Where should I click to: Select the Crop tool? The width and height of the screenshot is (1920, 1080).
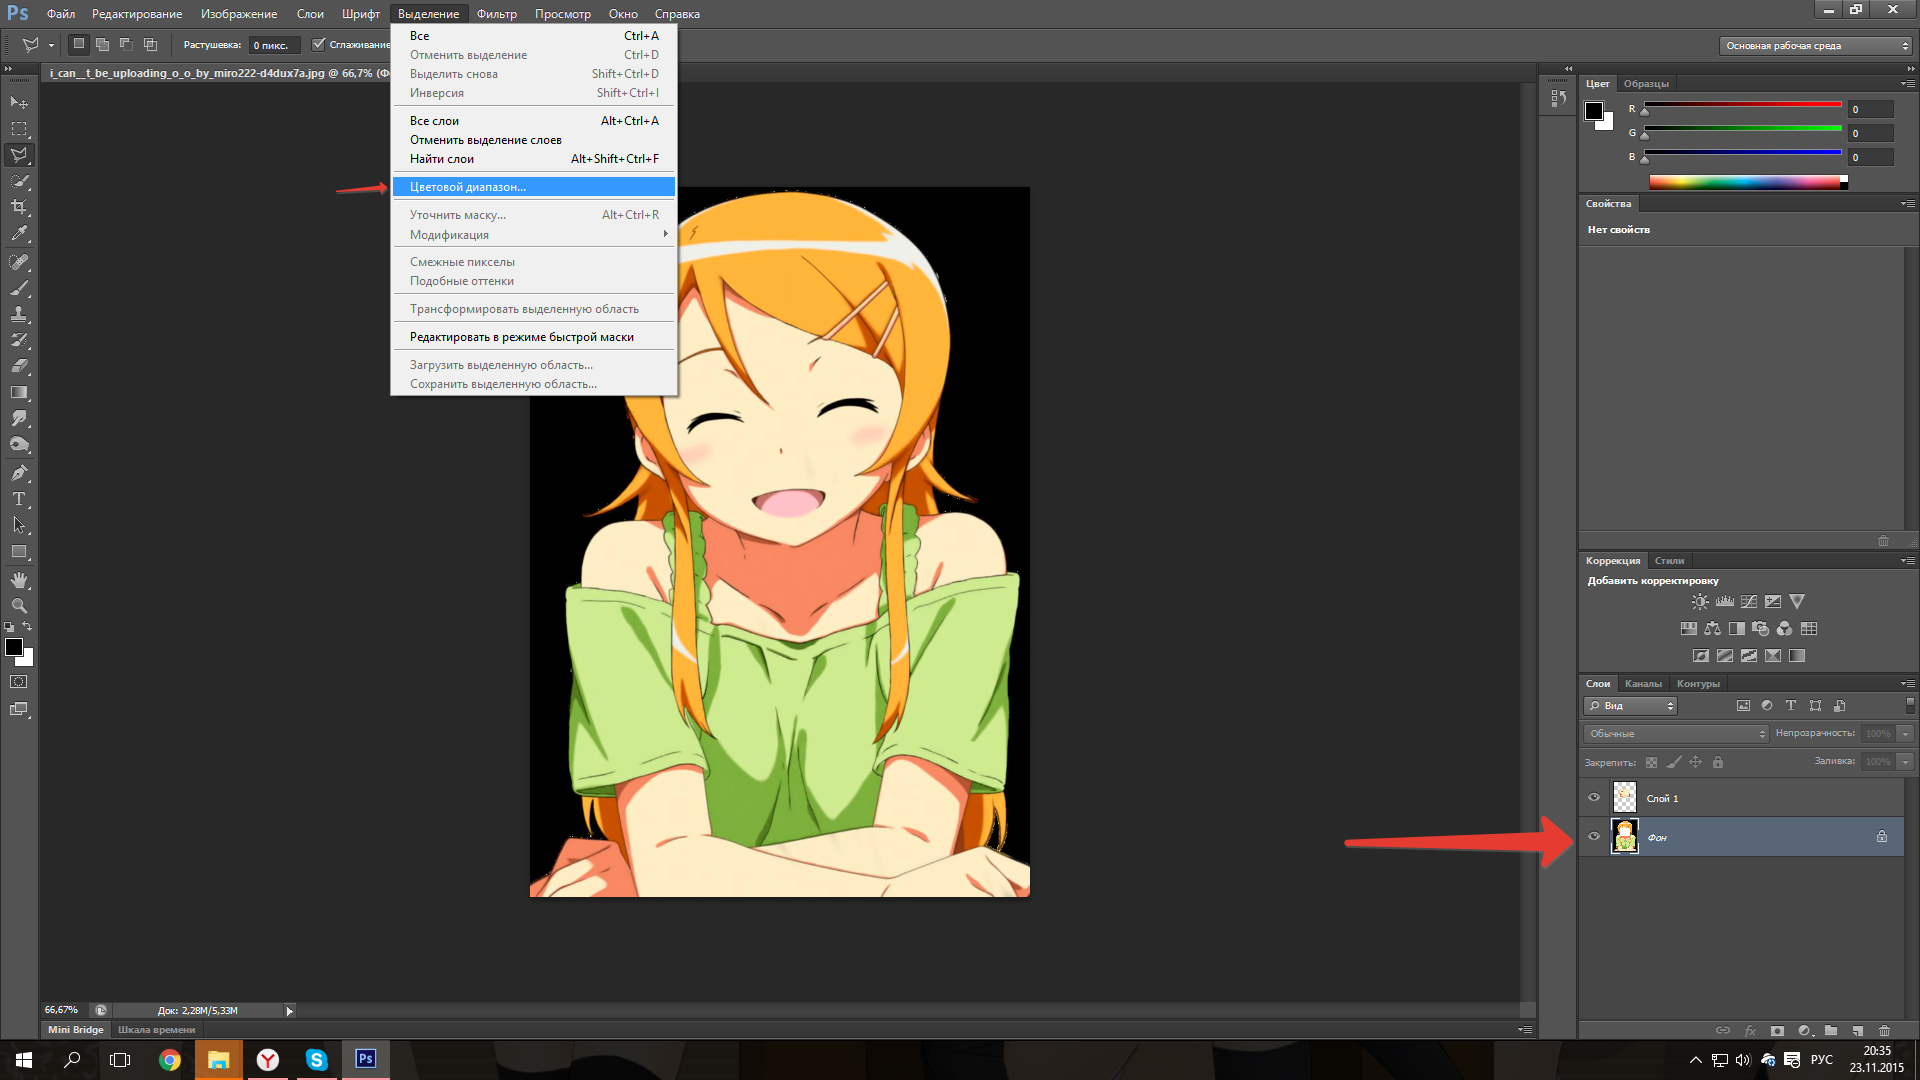[19, 207]
